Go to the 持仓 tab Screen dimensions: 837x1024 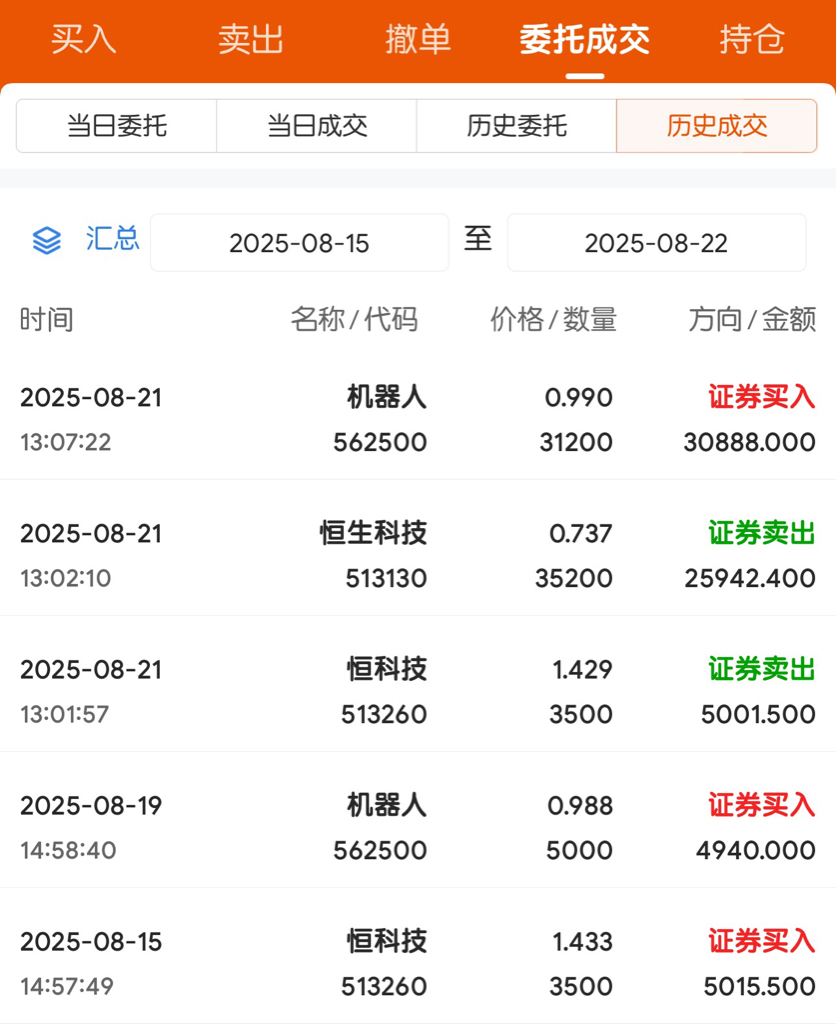[752, 39]
